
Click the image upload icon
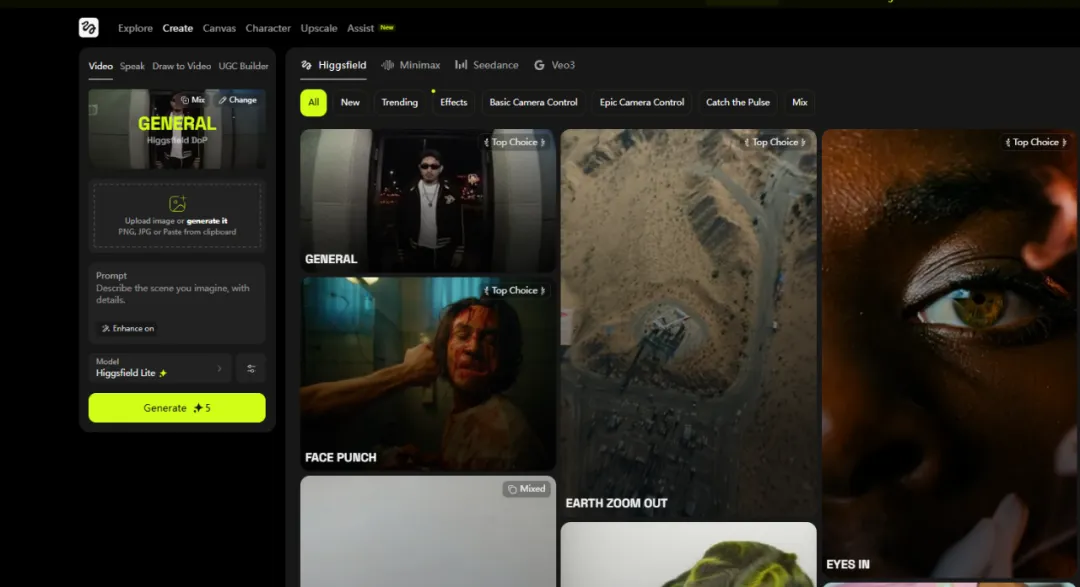point(177,204)
